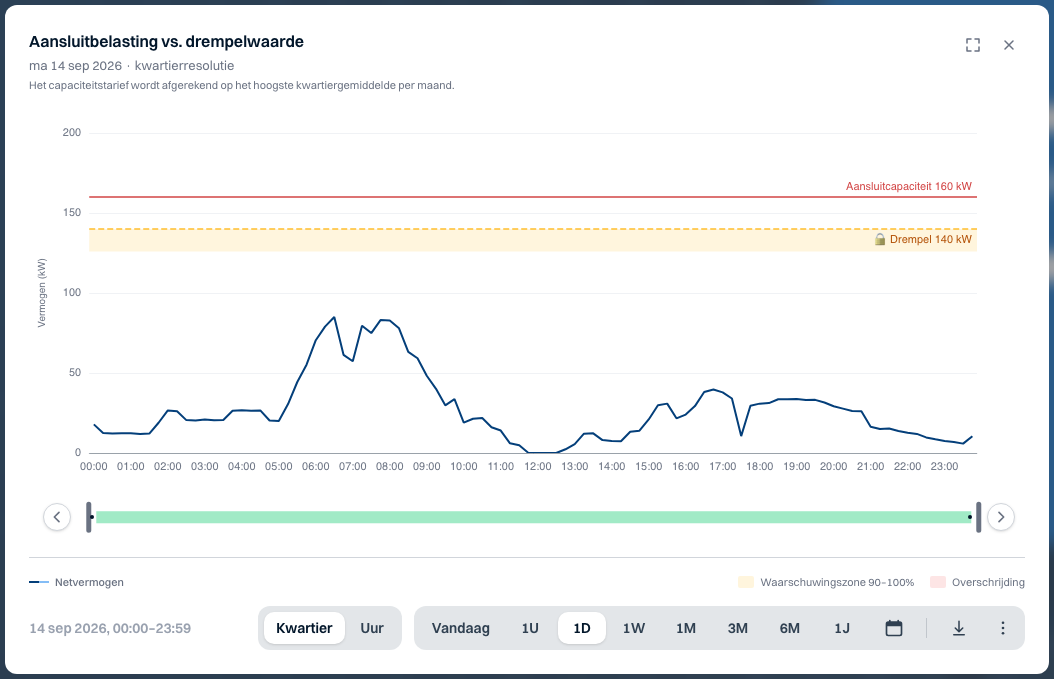Select the 1D time range
The image size is (1054, 679).
coord(581,628)
